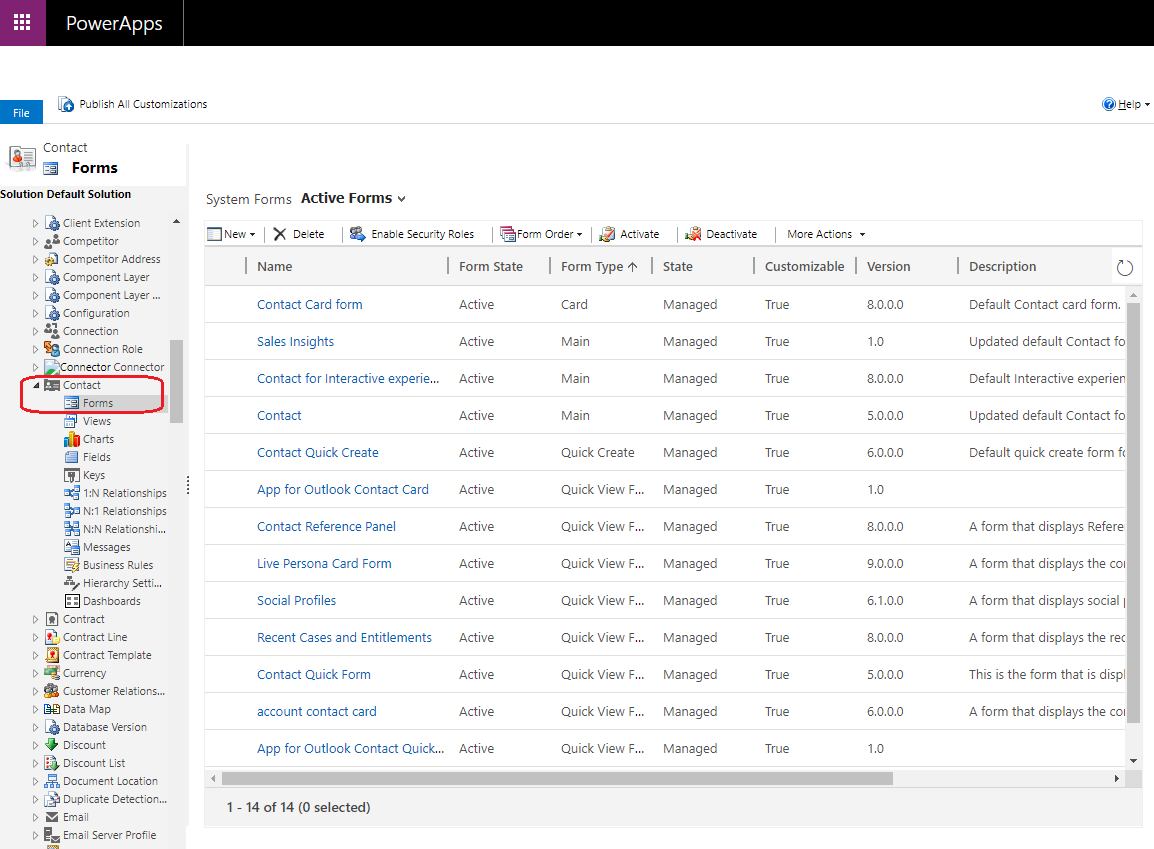Open N:1 Relationships icon
The height and width of the screenshot is (849, 1154).
click(x=71, y=511)
